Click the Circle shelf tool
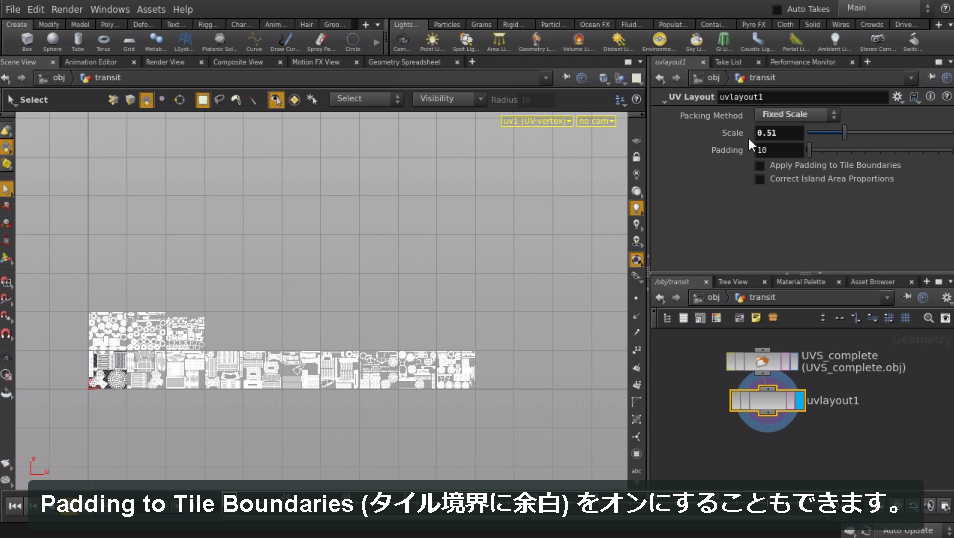The image size is (954, 538). click(x=353, y=42)
